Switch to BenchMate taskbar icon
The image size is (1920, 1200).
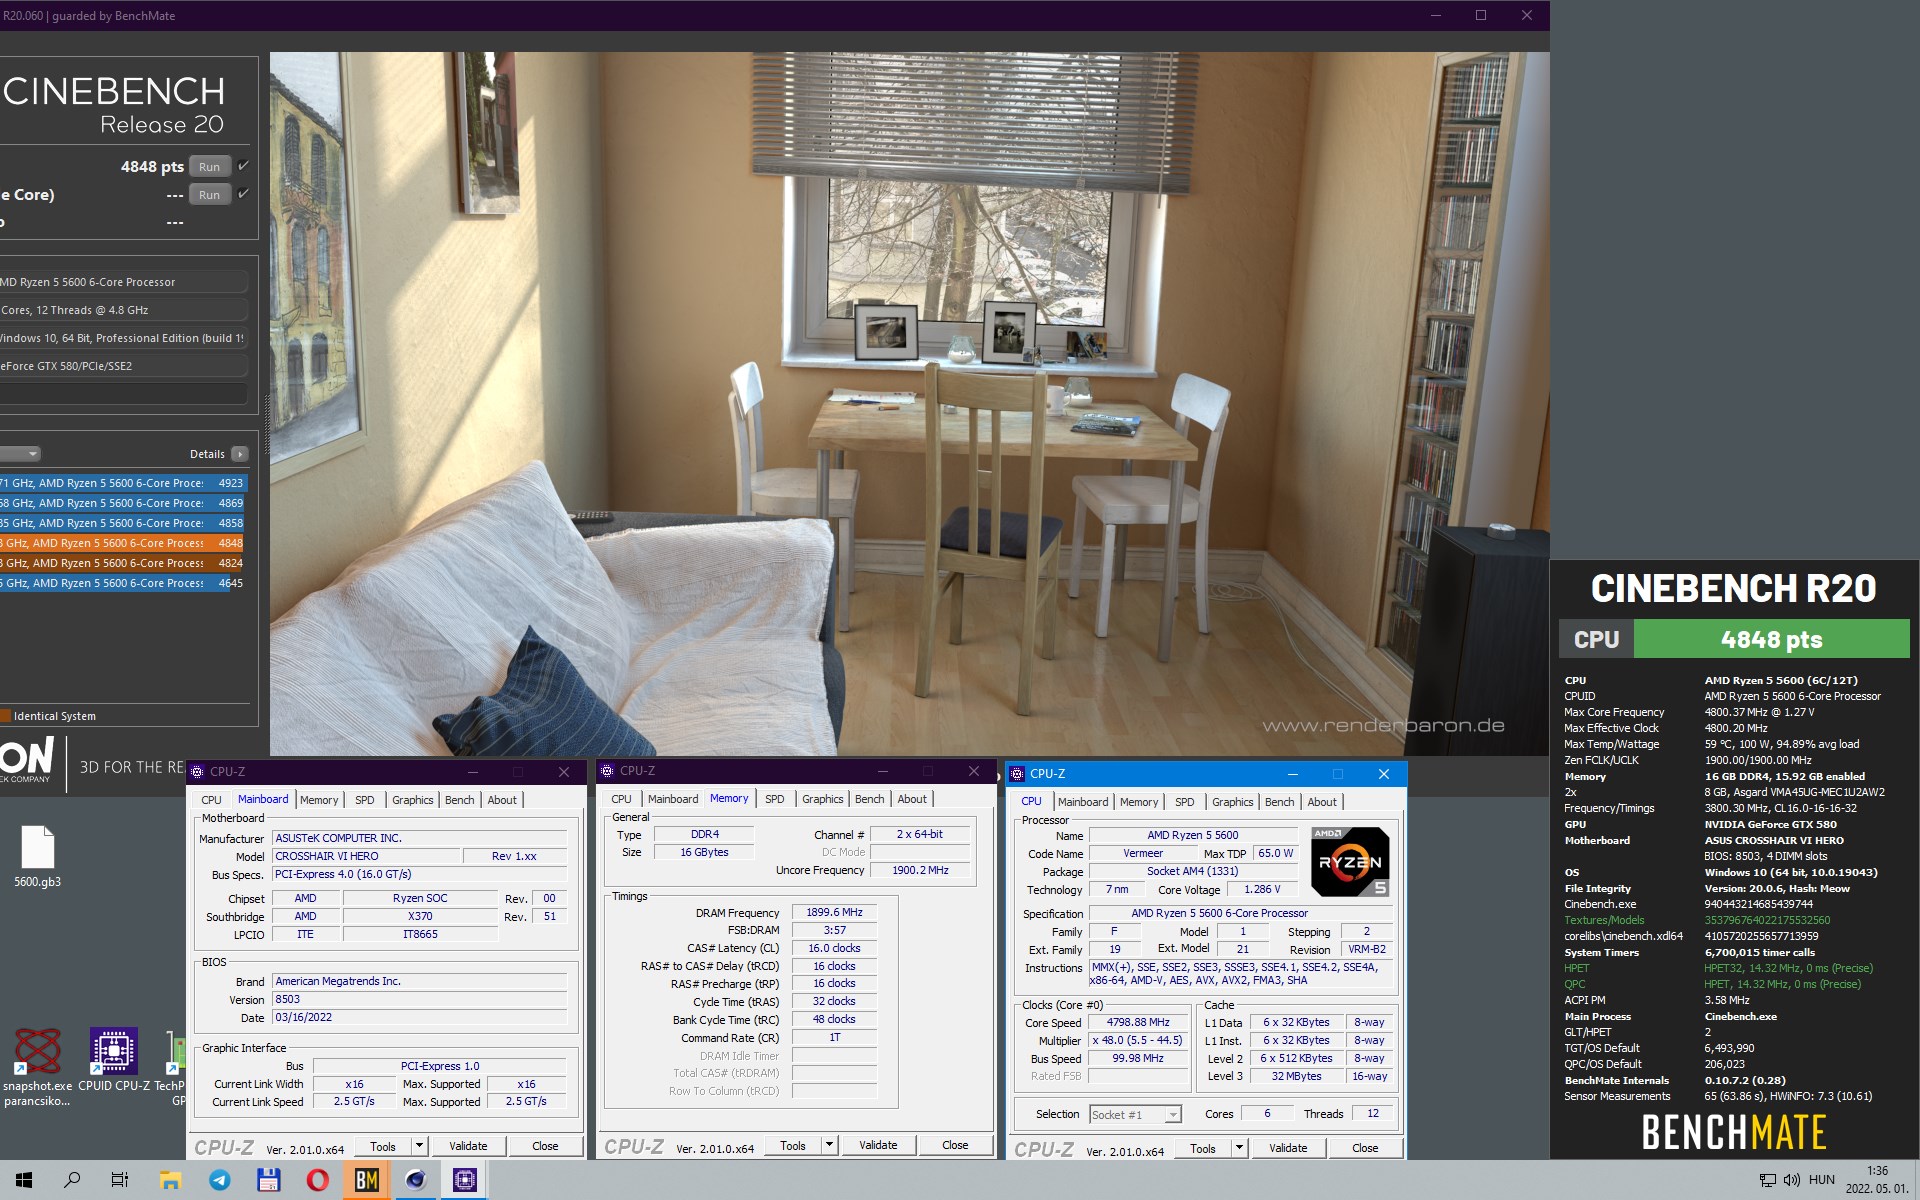click(x=366, y=1180)
